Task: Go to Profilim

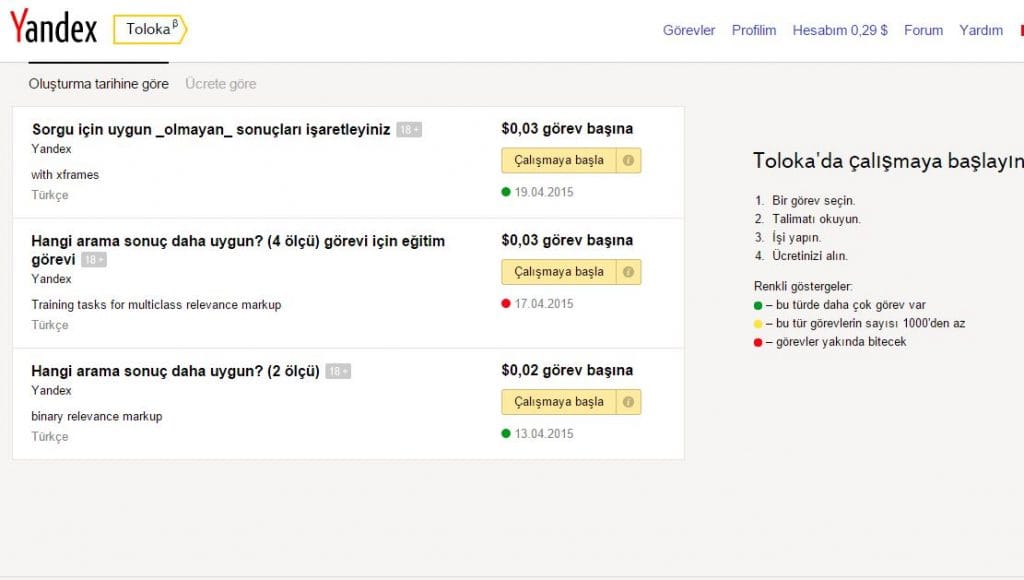Action: [753, 30]
